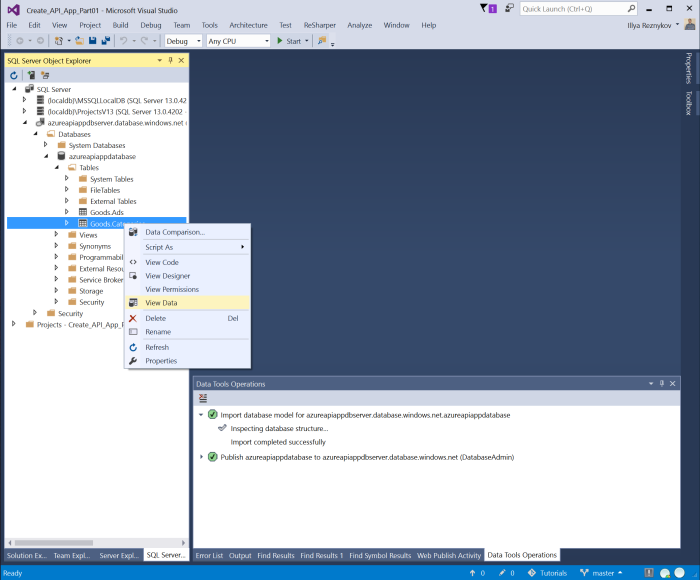700x580 pixels.
Task: Expand the Goods.Ads table node
Action: click(67, 212)
